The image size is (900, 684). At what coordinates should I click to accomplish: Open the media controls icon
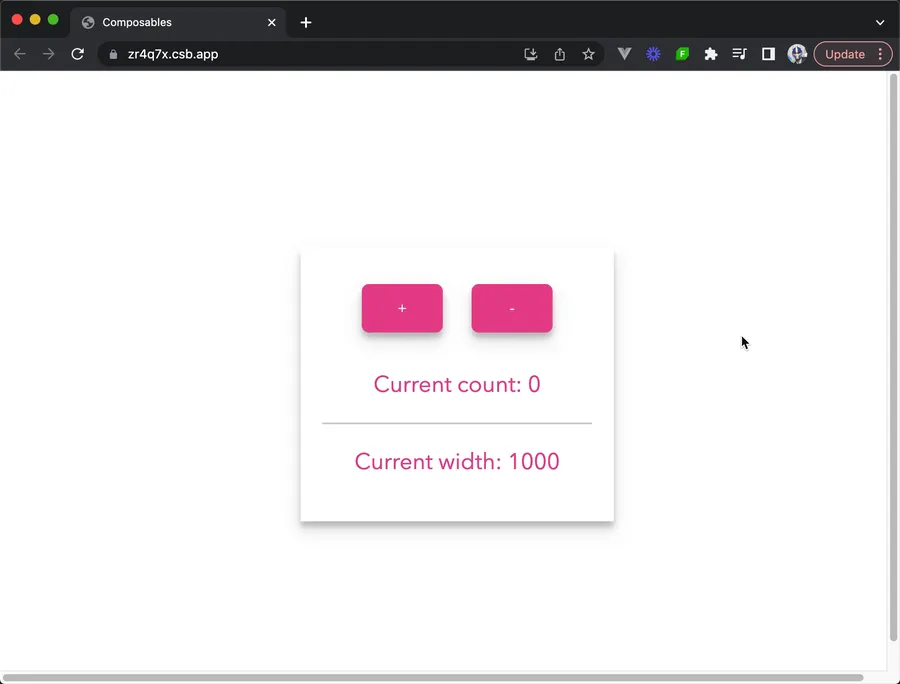coord(739,54)
